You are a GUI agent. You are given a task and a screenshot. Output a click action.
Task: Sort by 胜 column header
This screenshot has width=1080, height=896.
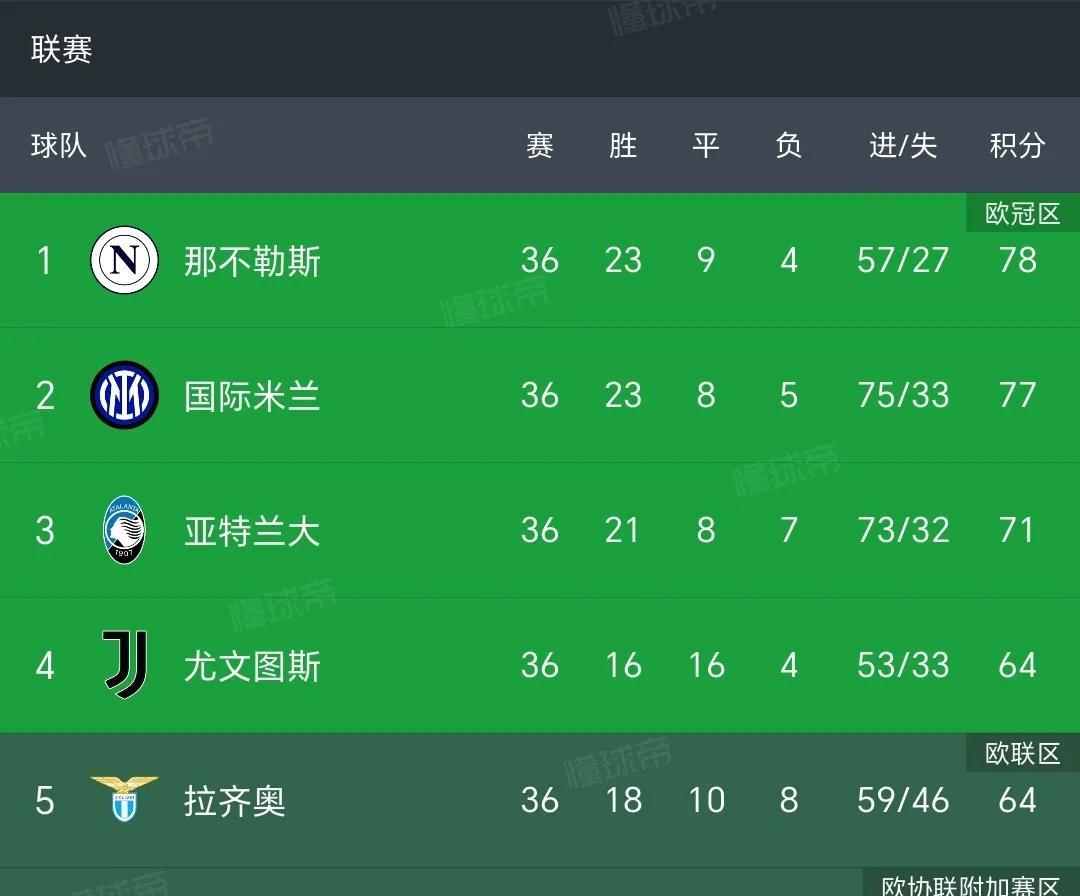(623, 145)
